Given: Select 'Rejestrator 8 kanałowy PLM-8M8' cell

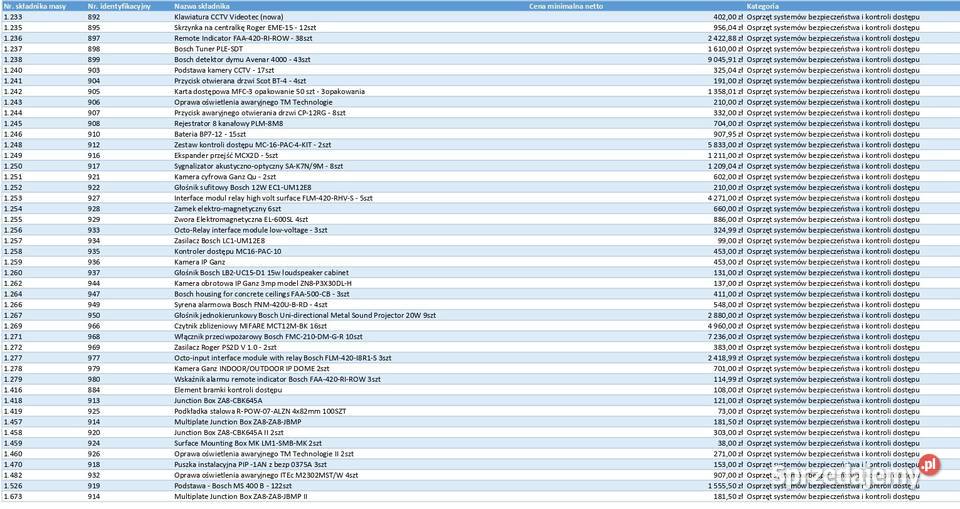Looking at the screenshot, I should 228,123.
